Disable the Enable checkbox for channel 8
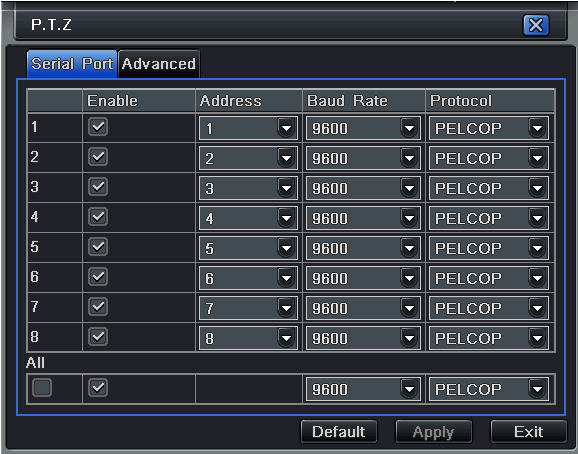 (98, 336)
